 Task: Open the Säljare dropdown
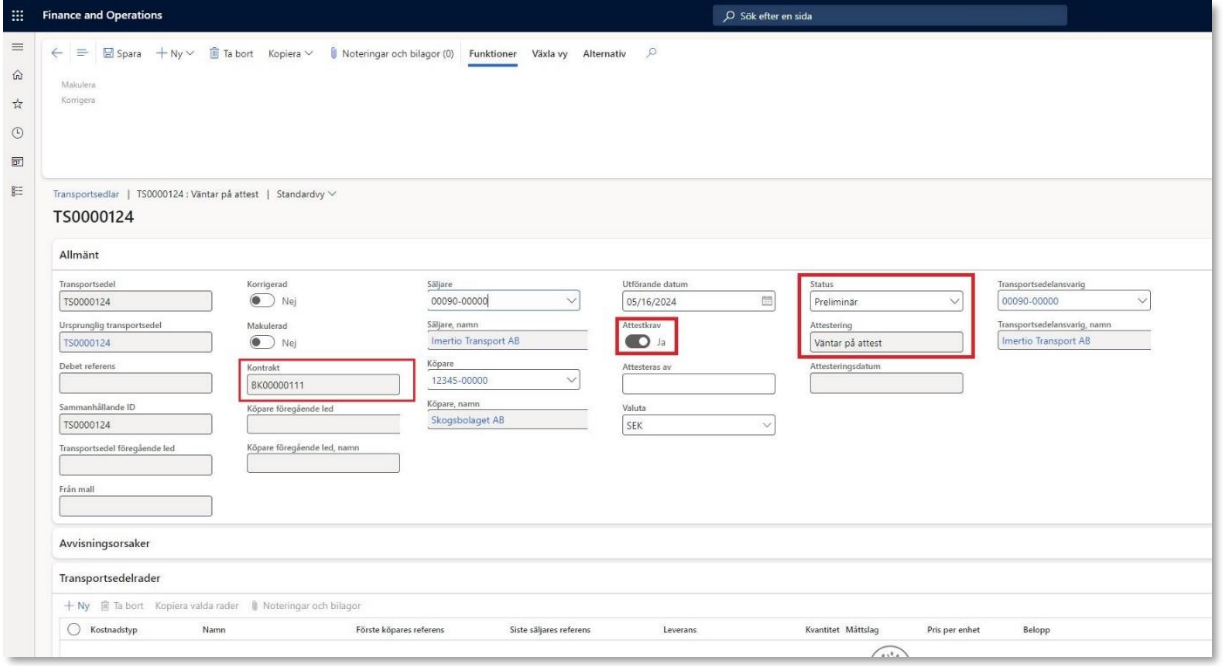click(571, 301)
